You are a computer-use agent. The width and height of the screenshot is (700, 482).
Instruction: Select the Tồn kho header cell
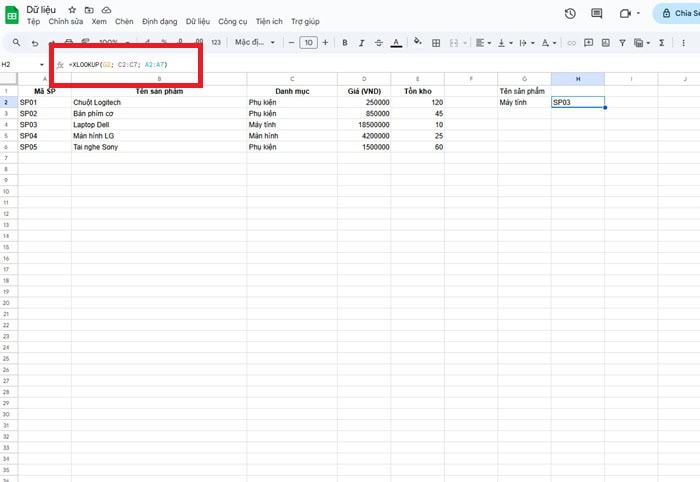tap(418, 91)
